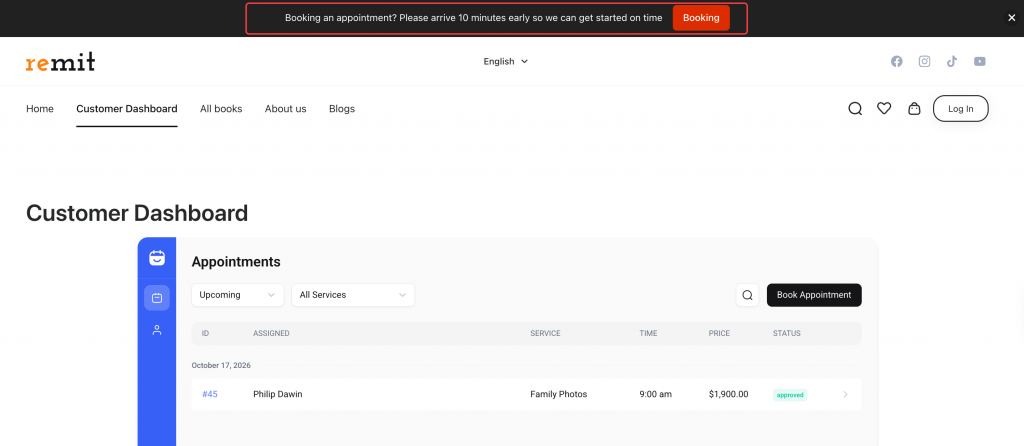Viewport: 1024px width, 446px height.
Task: Open appointment ID #45 link
Action: 210,394
